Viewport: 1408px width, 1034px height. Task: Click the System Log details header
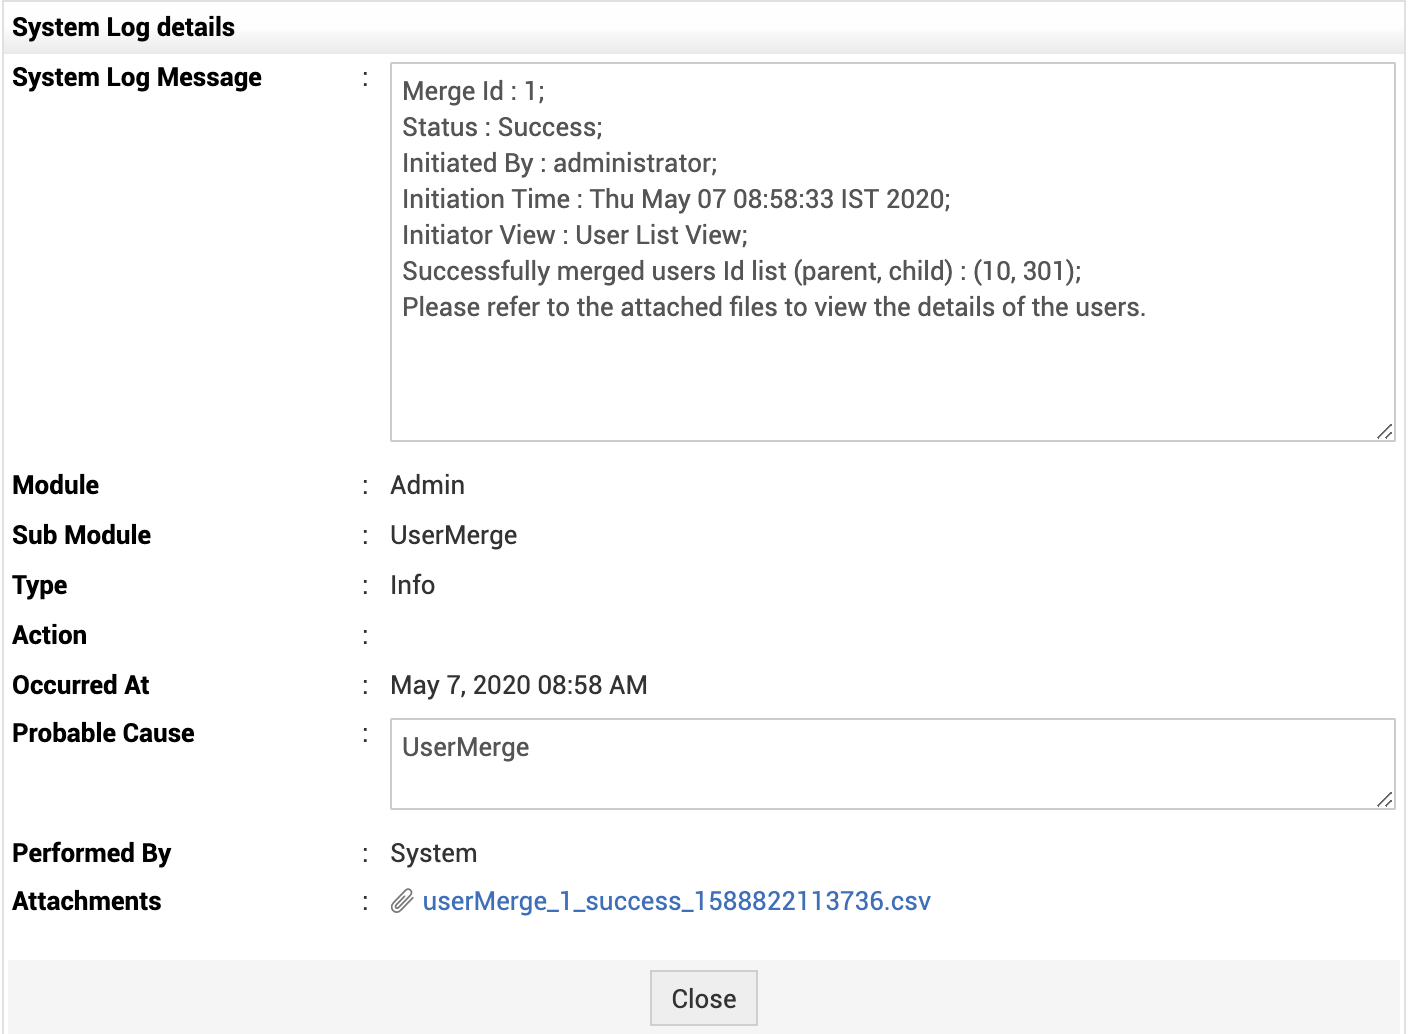(x=123, y=27)
